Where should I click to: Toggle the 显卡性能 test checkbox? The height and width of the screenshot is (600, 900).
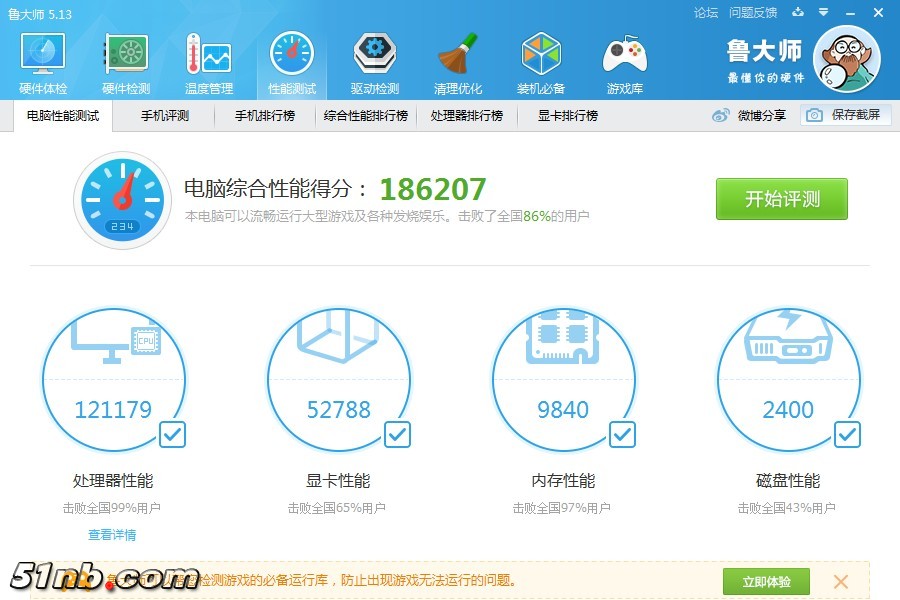pos(397,434)
